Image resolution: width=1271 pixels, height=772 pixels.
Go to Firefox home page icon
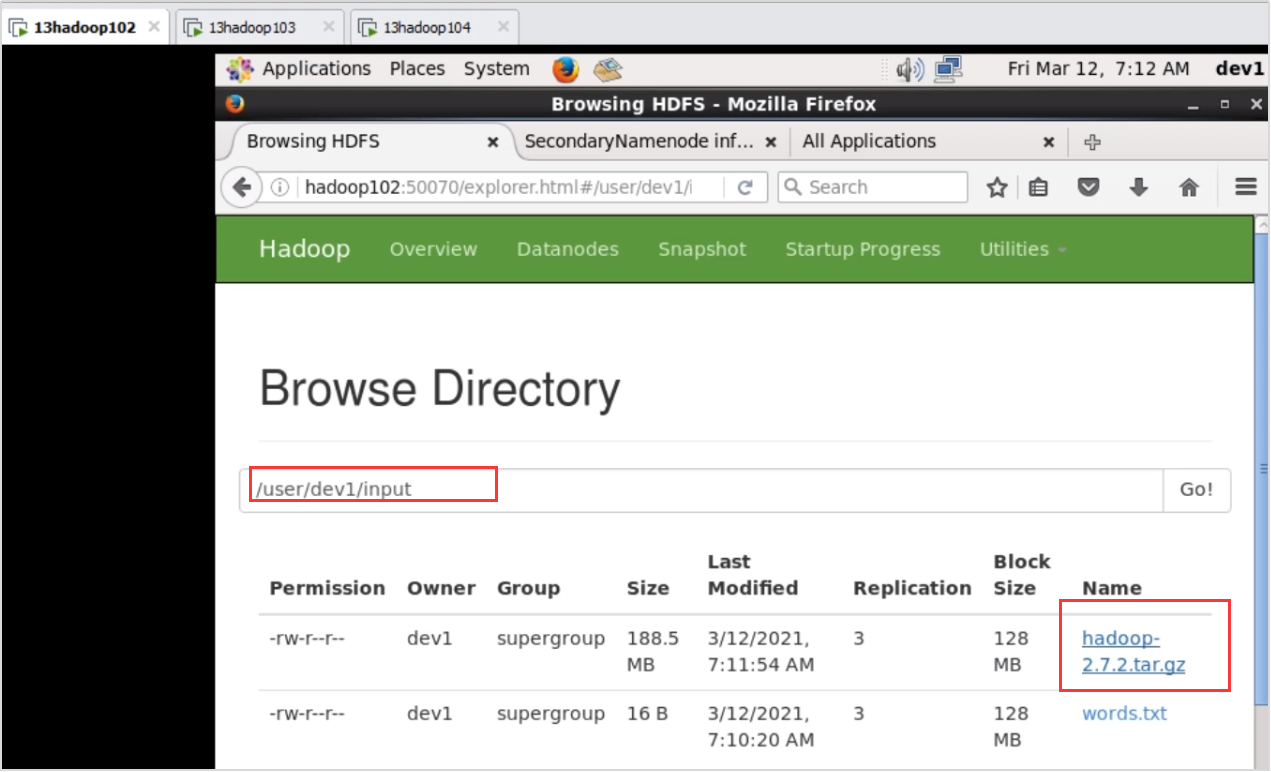tap(1189, 187)
